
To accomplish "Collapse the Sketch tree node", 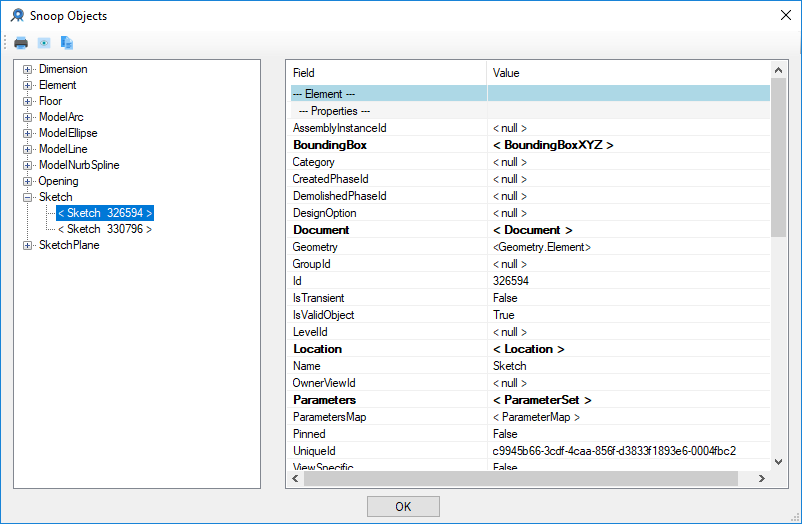I will pyautogui.click(x=28, y=197).
